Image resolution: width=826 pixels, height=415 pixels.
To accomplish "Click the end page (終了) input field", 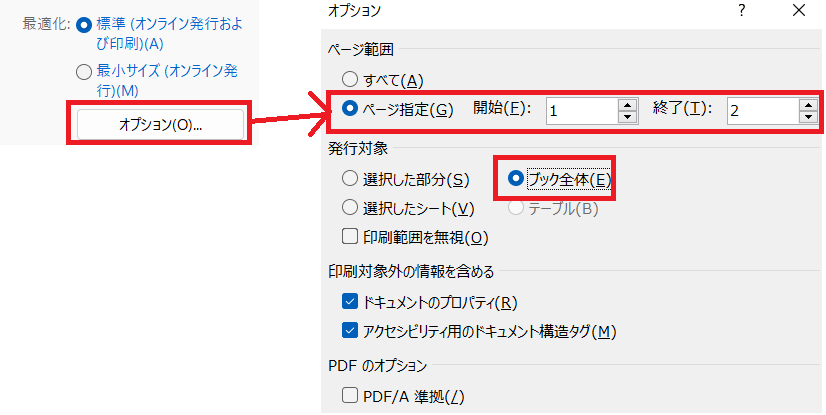I will point(761,110).
